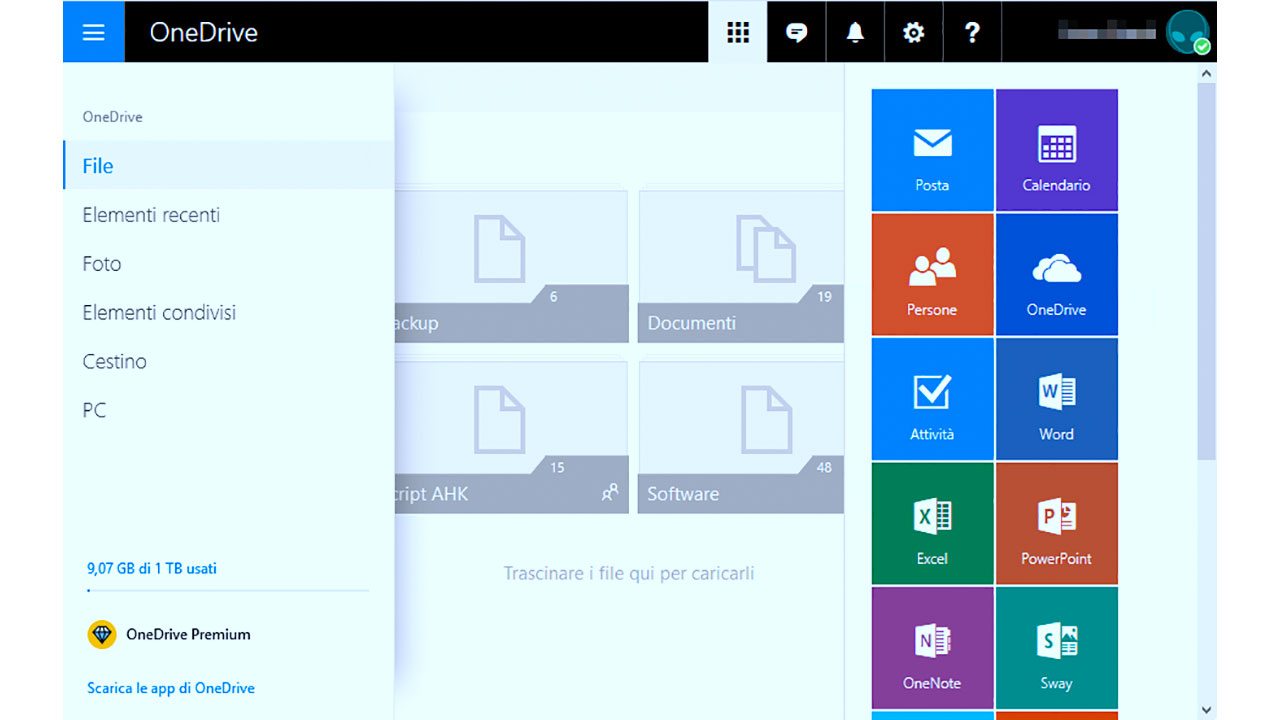
Task: Open the Posta mail app tile
Action: (932, 150)
